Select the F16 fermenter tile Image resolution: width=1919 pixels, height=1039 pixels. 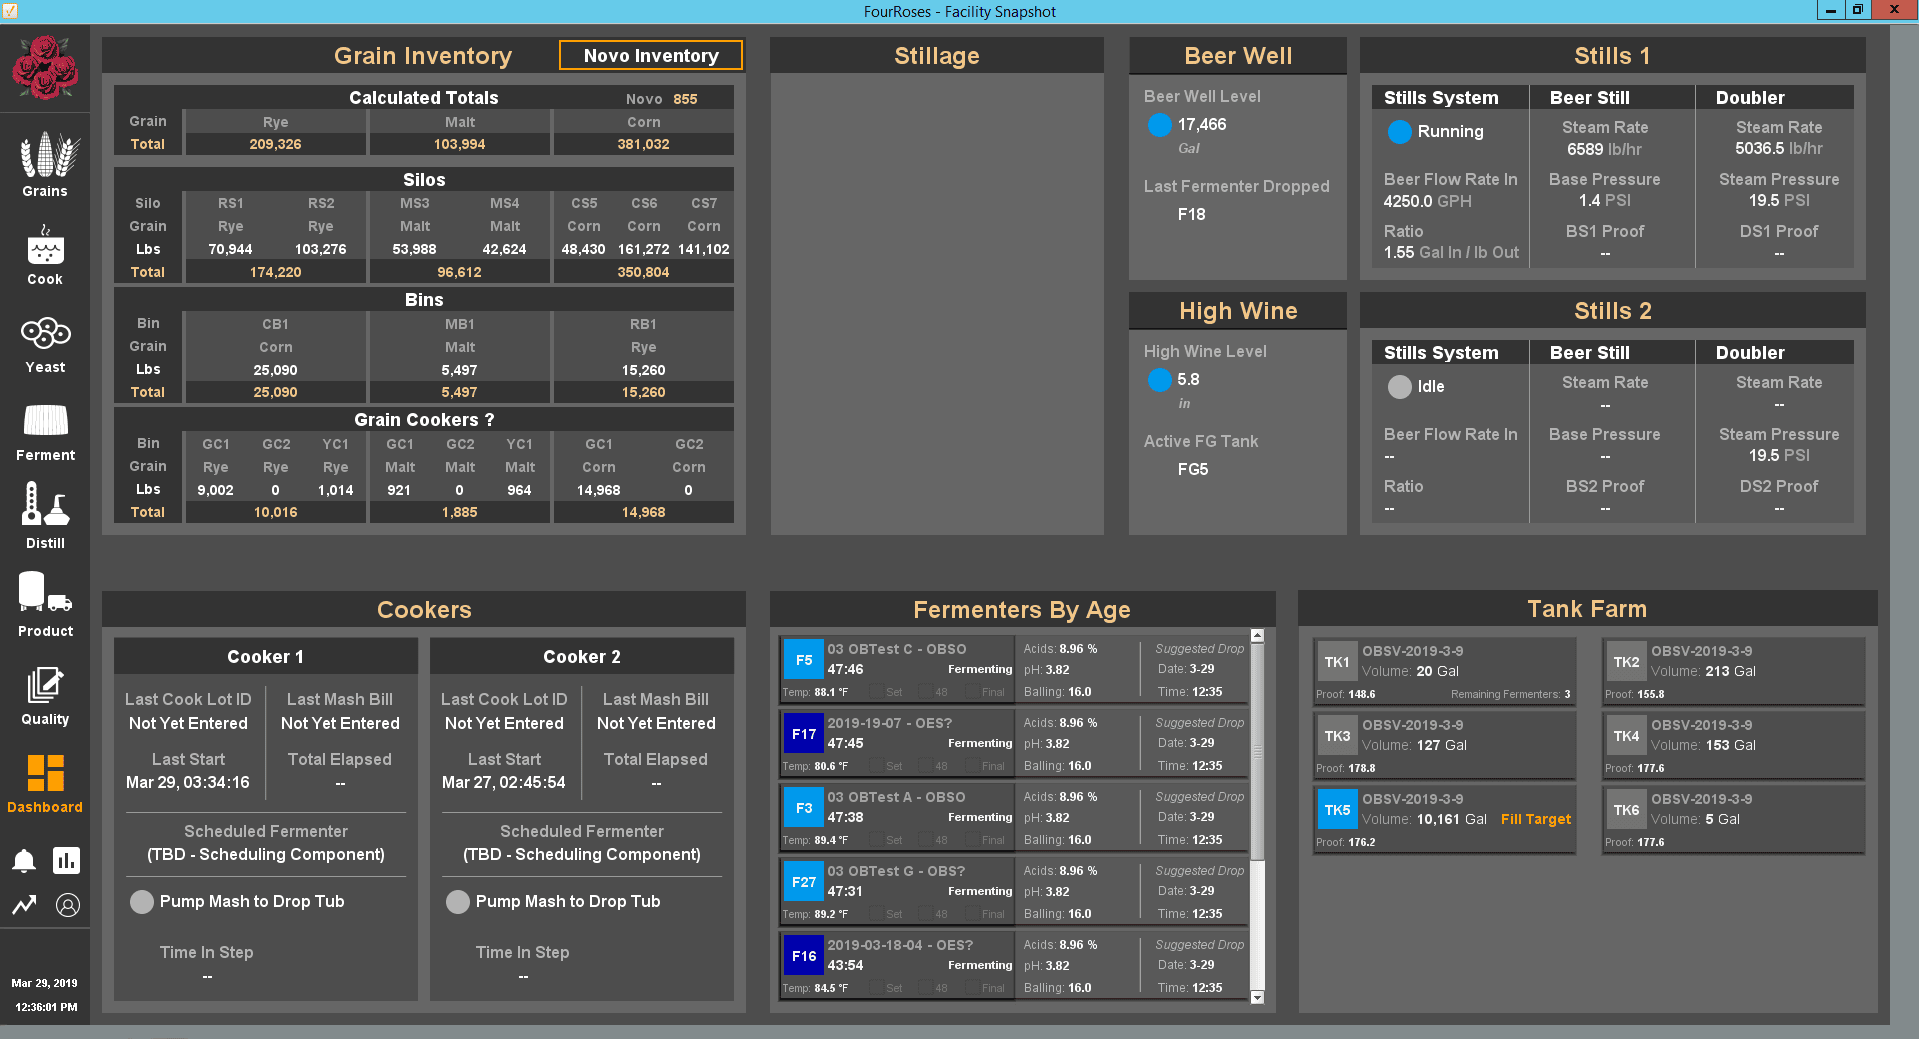pyautogui.click(x=804, y=956)
